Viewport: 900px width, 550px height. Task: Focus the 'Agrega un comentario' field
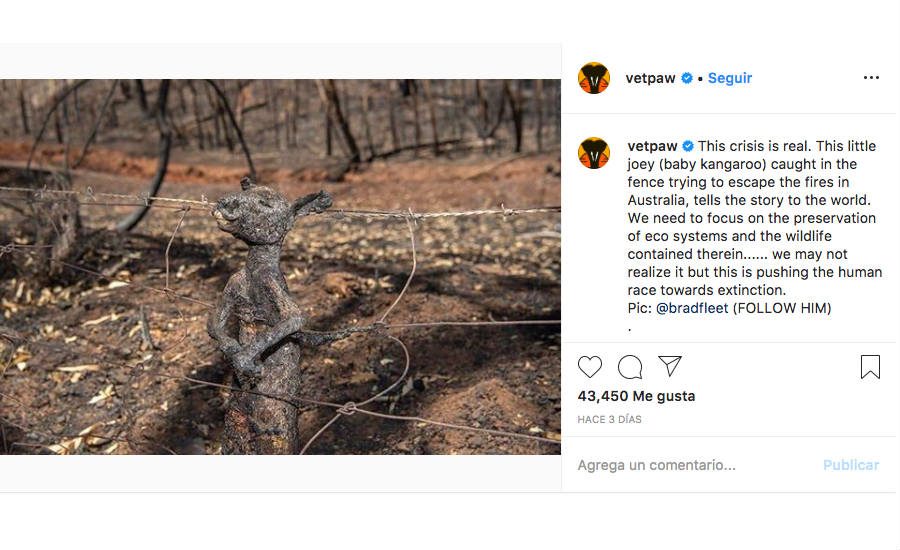point(690,465)
